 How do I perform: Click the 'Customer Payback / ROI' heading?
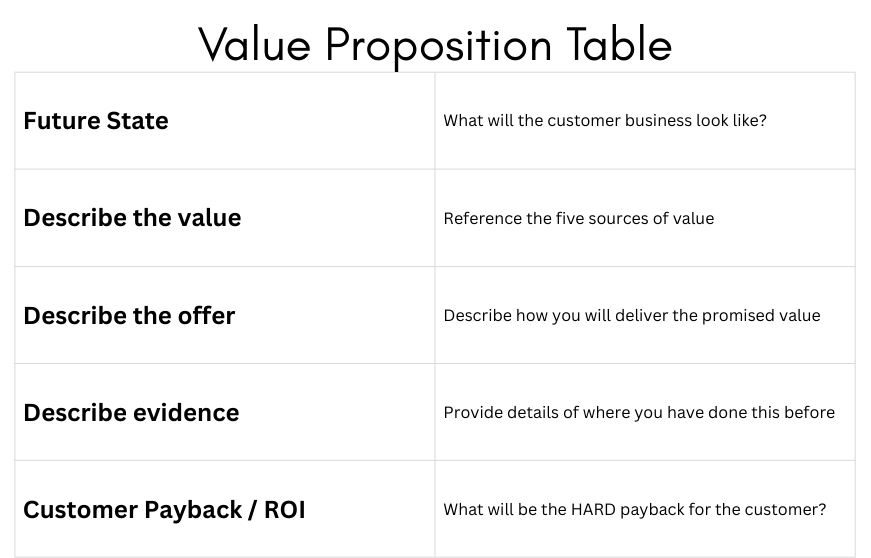[x=164, y=509]
